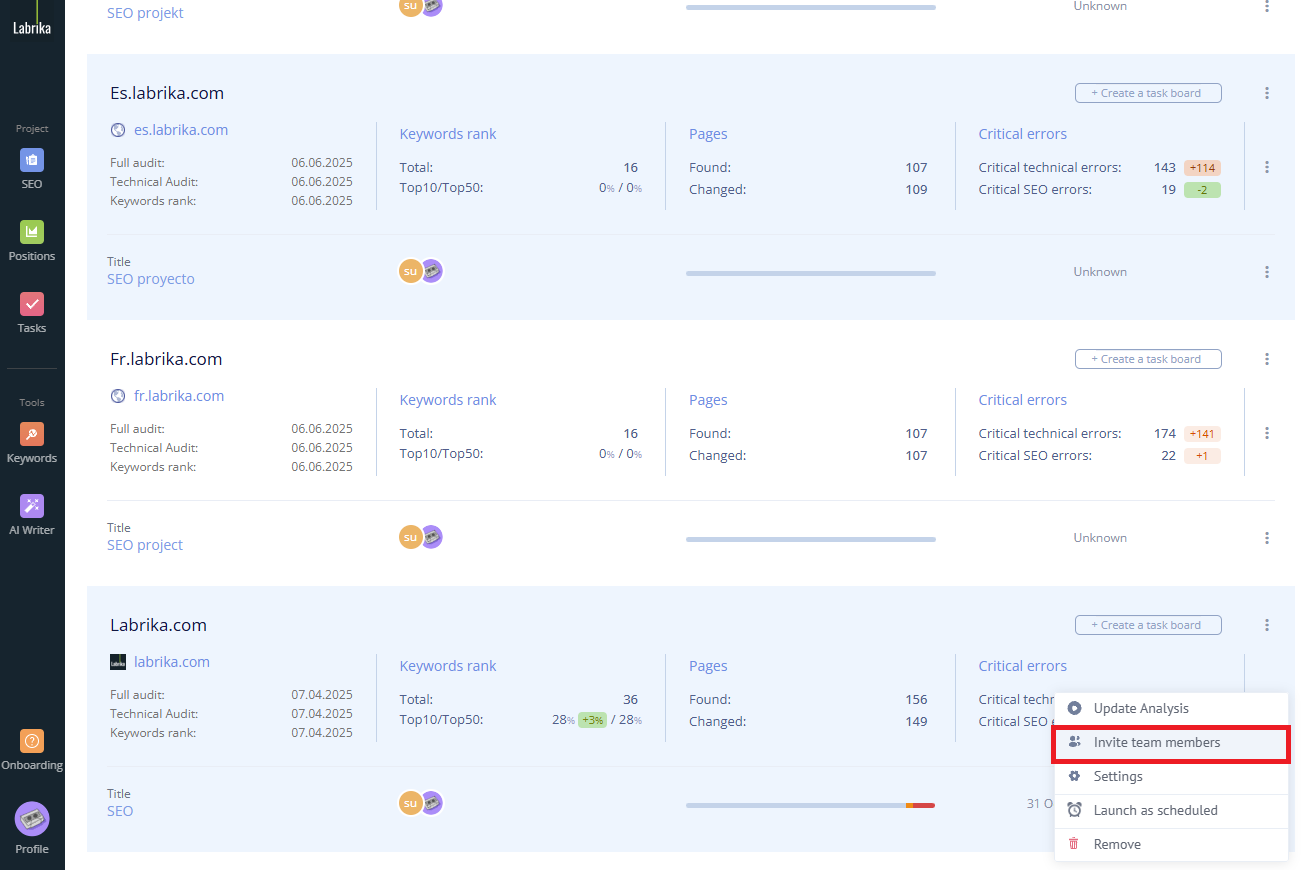
Task: Open three-dot menu in SEO proyecto row
Action: 1267,272
